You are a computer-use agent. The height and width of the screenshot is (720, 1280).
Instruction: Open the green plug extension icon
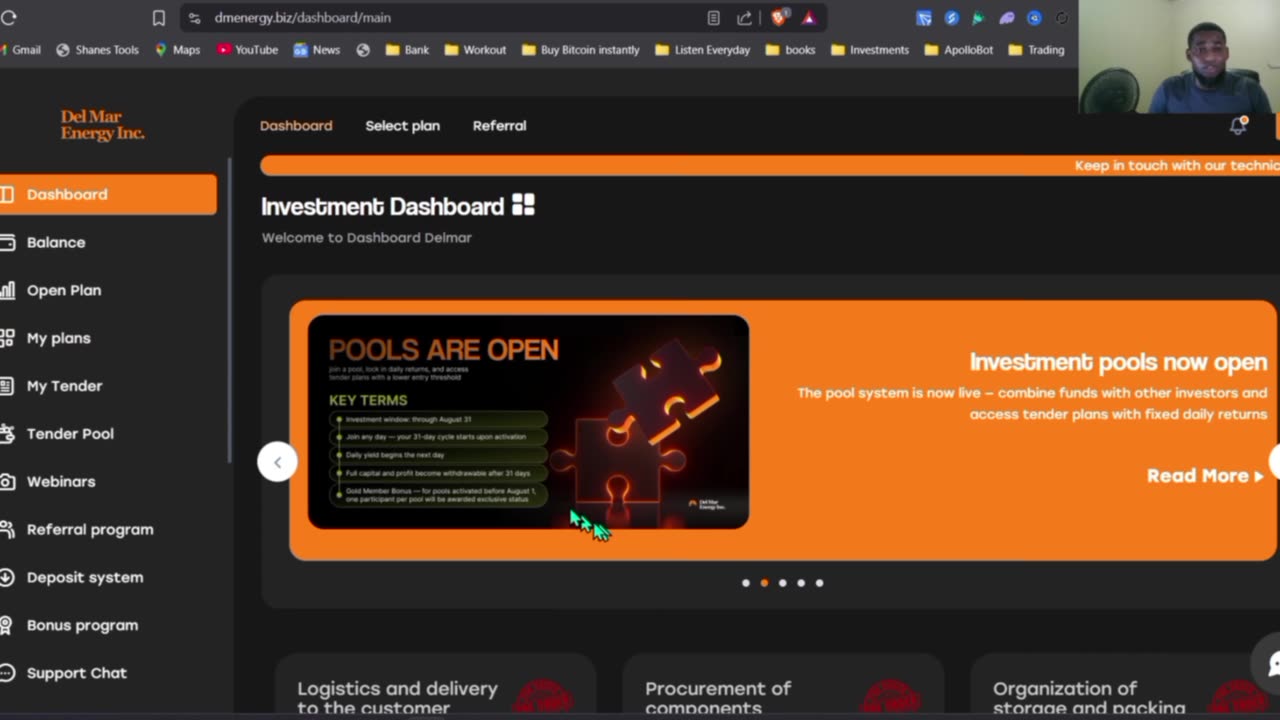(978, 18)
